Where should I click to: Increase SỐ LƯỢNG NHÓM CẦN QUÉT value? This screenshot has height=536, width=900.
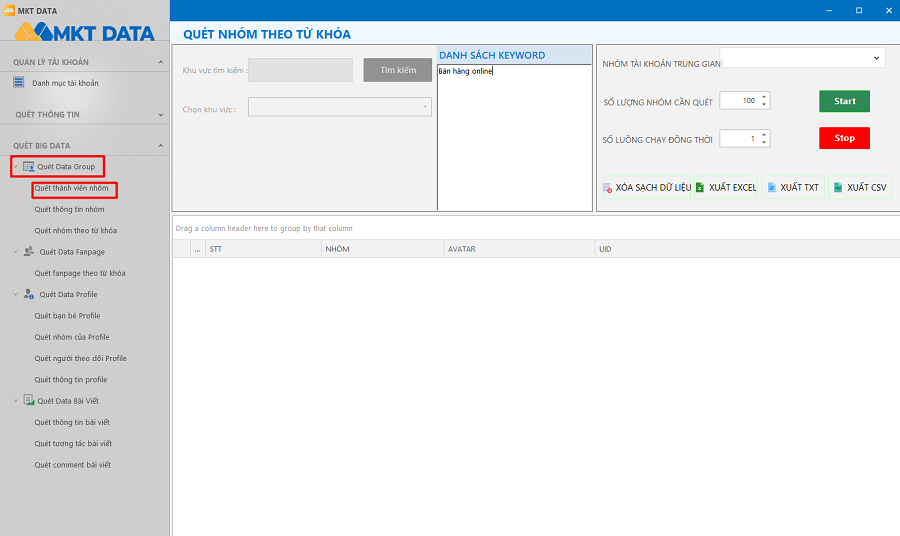point(765,97)
